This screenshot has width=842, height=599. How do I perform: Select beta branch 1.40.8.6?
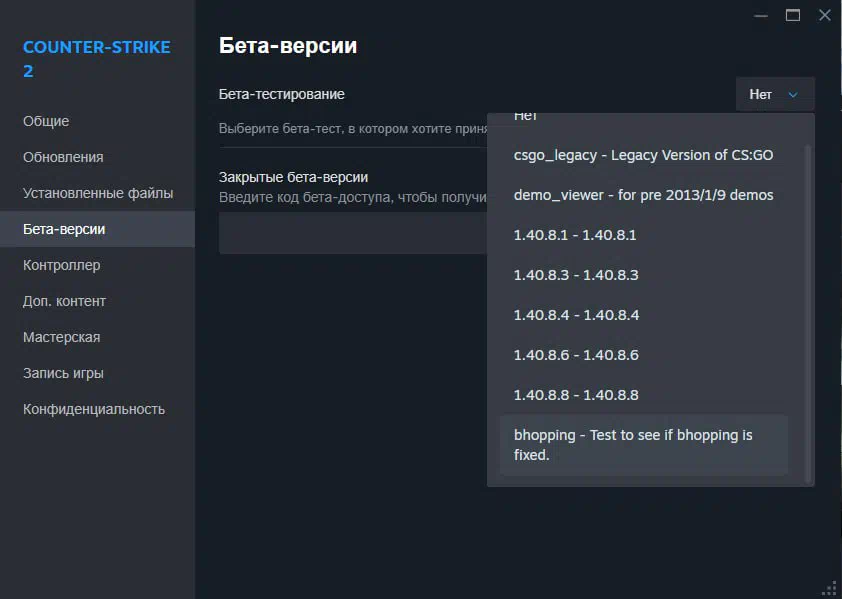(644, 355)
